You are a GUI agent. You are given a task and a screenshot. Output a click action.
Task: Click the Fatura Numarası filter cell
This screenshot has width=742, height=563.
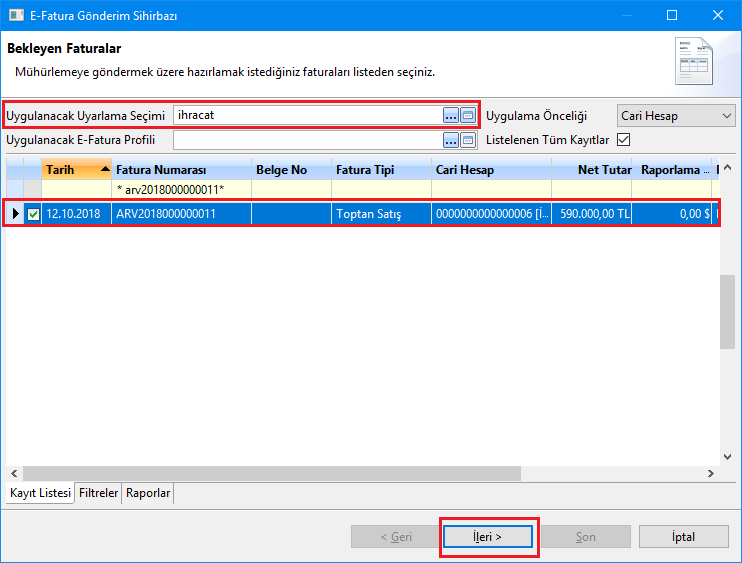point(180,189)
